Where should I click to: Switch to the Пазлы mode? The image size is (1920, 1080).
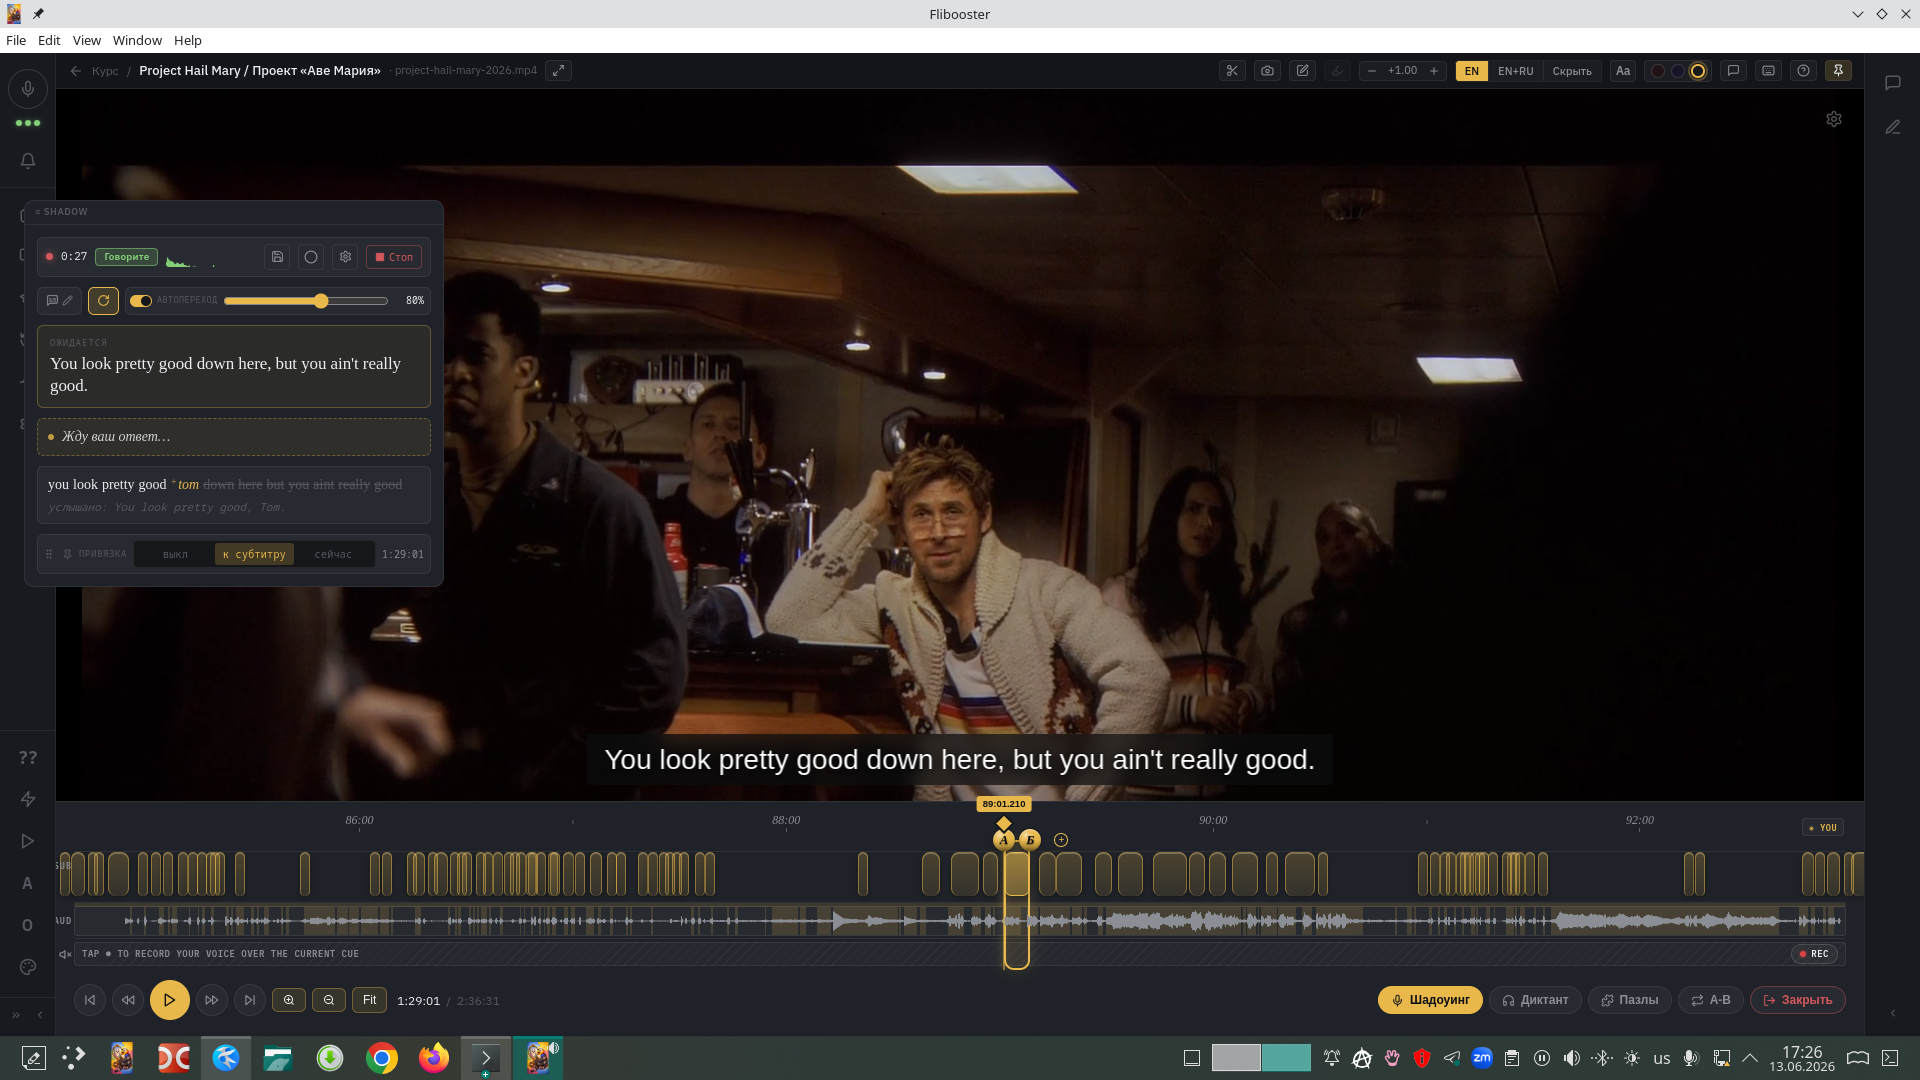[1630, 1000]
